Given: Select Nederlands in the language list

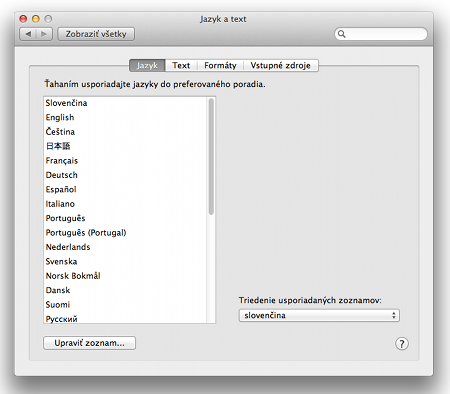Looking at the screenshot, I should tap(125, 247).
